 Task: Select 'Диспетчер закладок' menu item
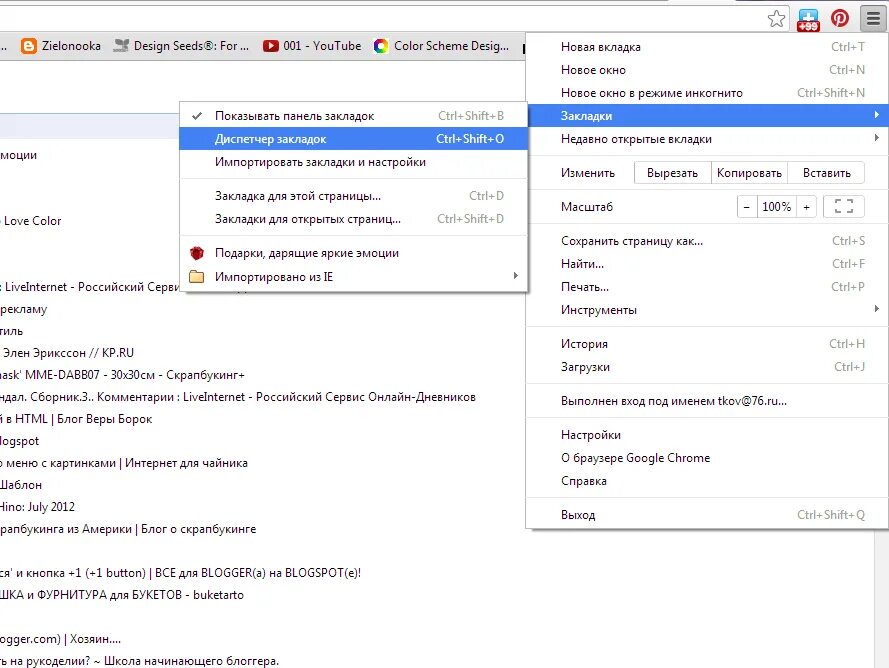(353, 139)
